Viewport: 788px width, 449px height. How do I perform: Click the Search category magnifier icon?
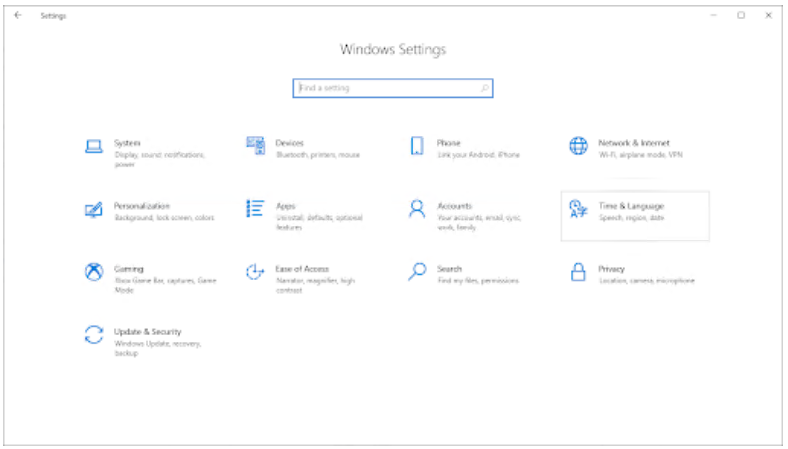417,272
